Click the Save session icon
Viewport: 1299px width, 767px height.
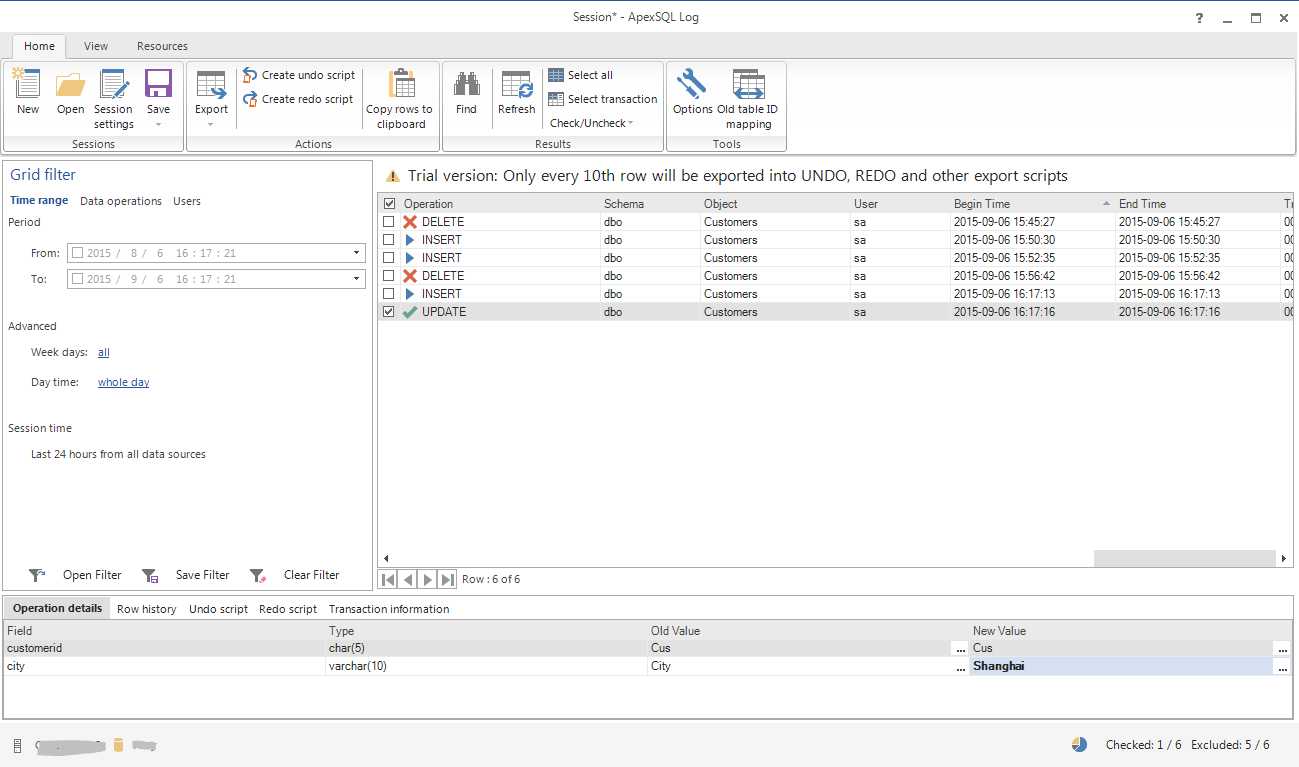point(158,84)
